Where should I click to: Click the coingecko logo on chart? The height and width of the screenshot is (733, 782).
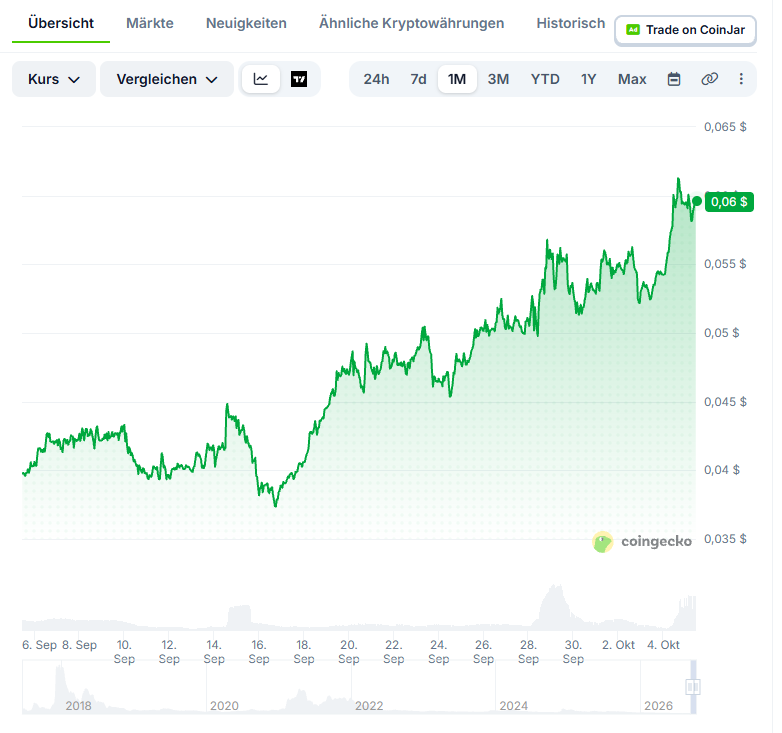pyautogui.click(x=642, y=542)
